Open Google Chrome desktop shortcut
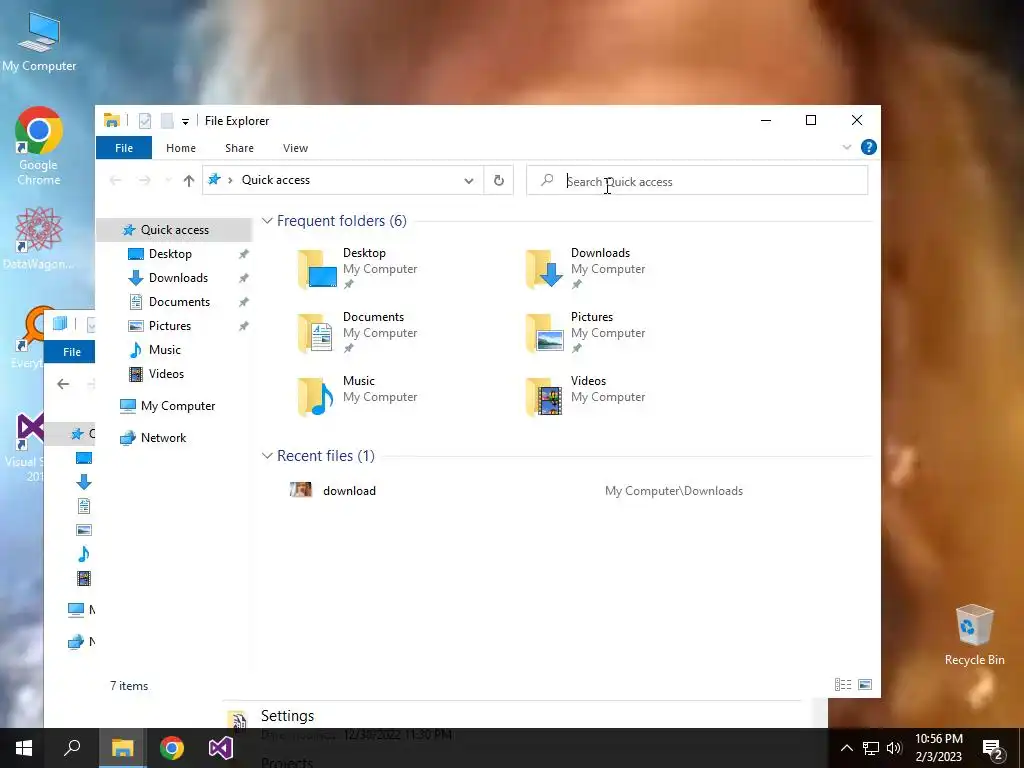Viewport: 1024px width, 768px height. [39, 146]
